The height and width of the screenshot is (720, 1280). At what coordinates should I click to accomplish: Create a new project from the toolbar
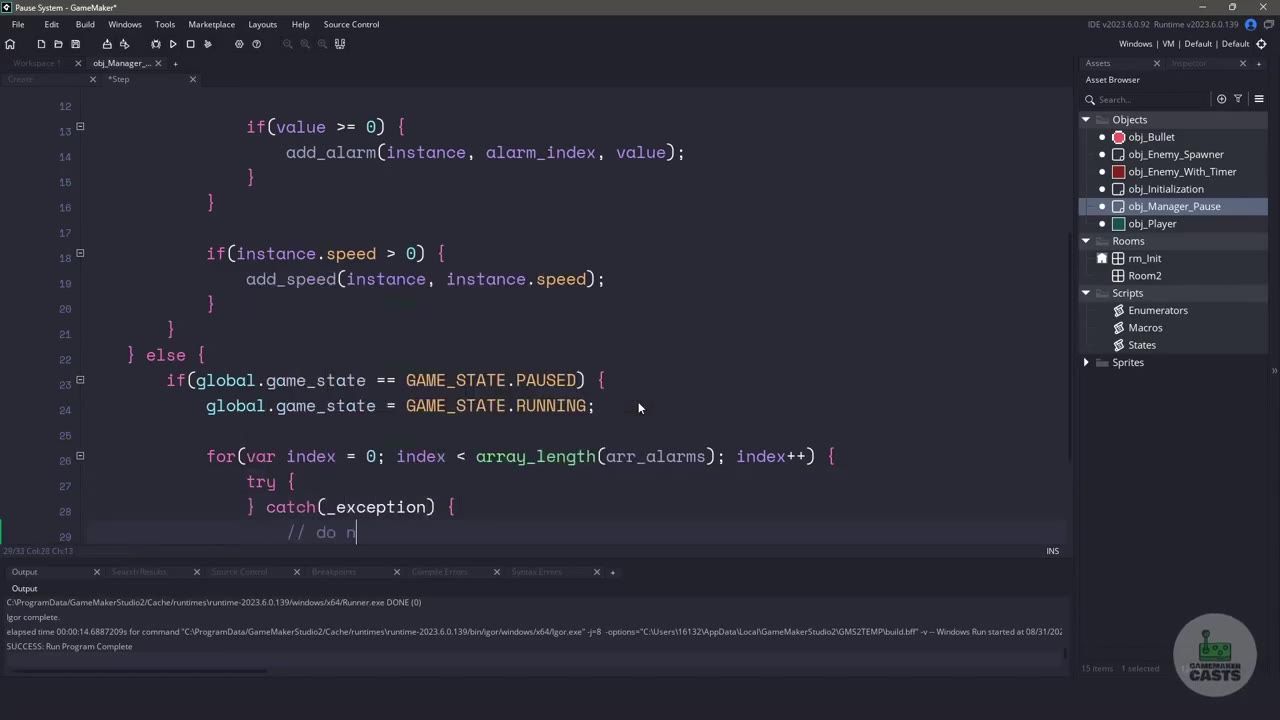tap(41, 44)
